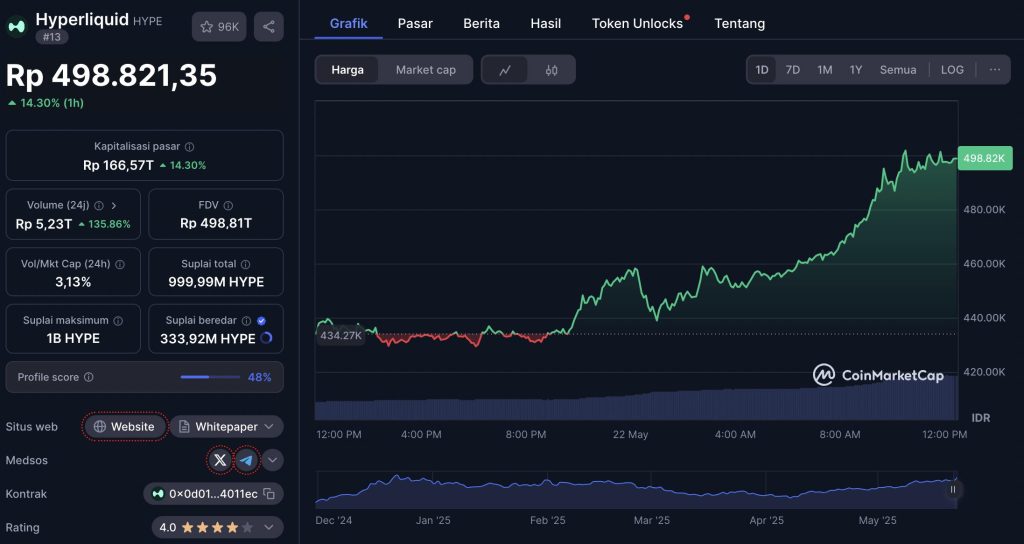The width and height of the screenshot is (1024, 544).
Task: Click info icon next to Suplai maksimum
Action: click(118, 321)
